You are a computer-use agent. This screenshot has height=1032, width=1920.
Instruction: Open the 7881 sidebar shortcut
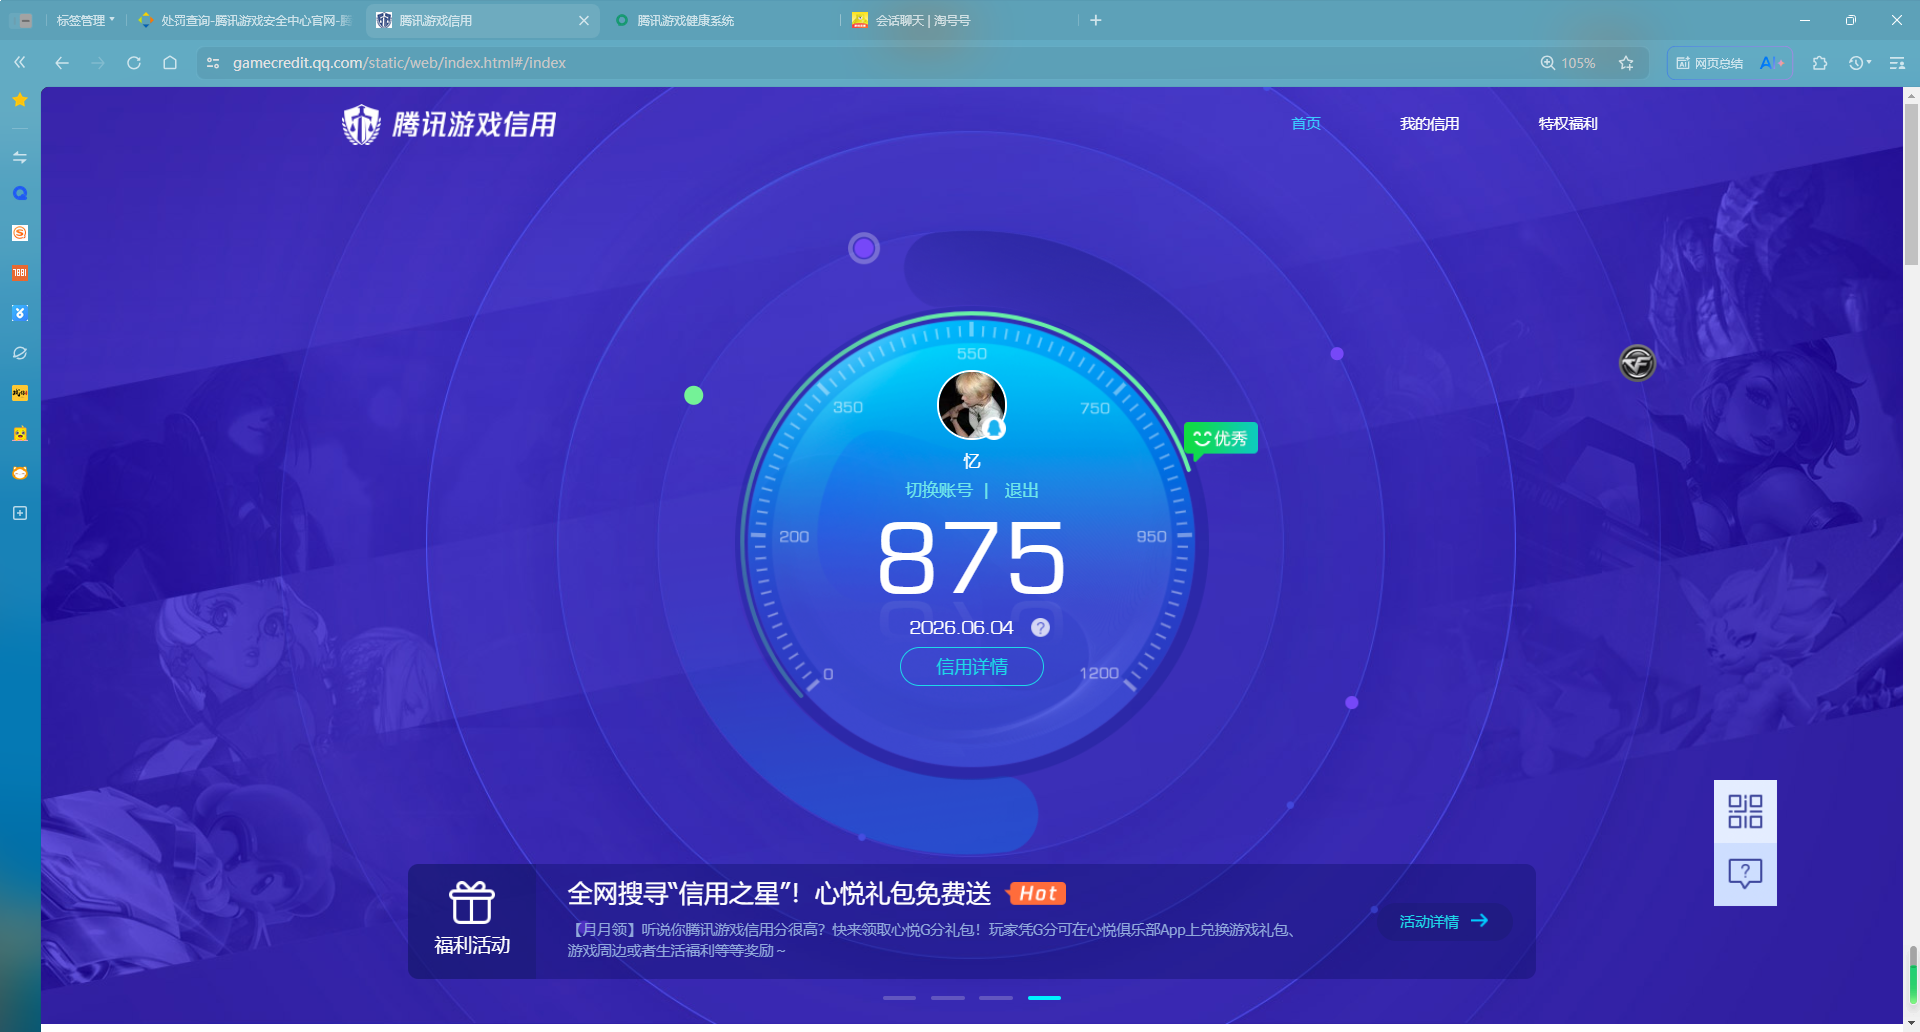[x=20, y=273]
